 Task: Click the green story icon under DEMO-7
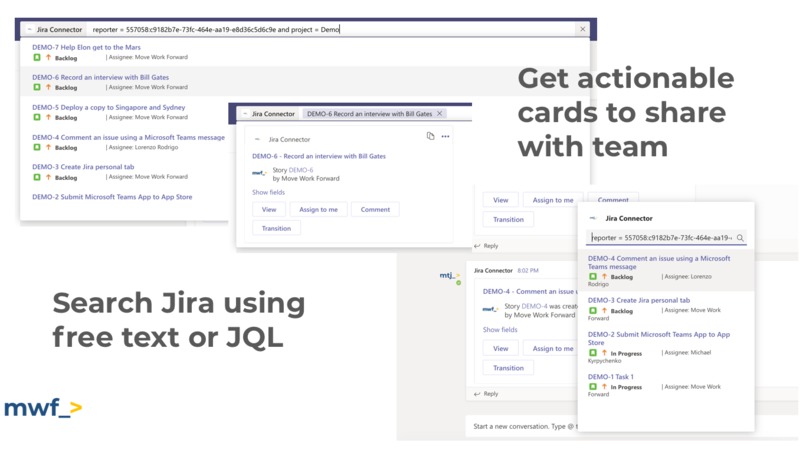[x=36, y=58]
